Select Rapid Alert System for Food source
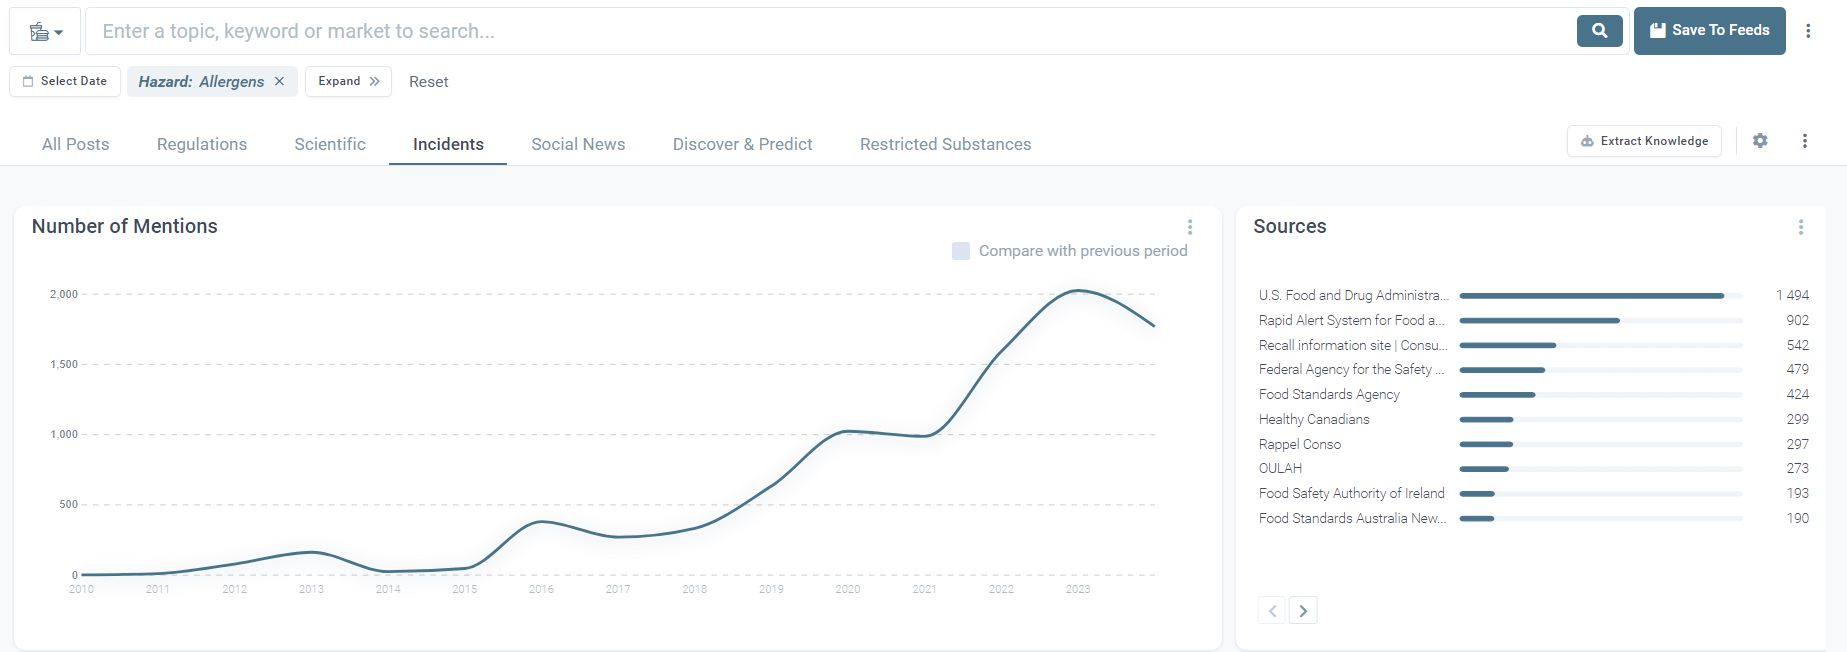 tap(1352, 320)
